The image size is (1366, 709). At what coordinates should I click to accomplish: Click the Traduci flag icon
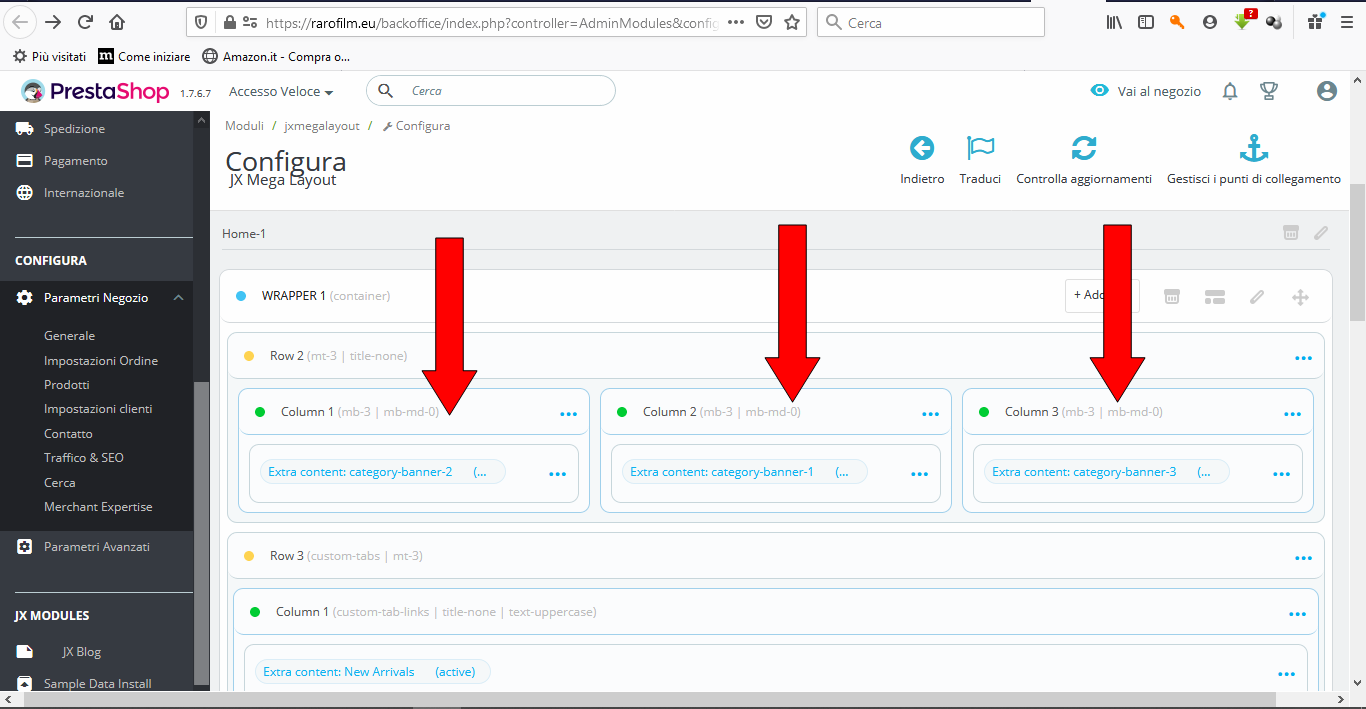(980, 148)
